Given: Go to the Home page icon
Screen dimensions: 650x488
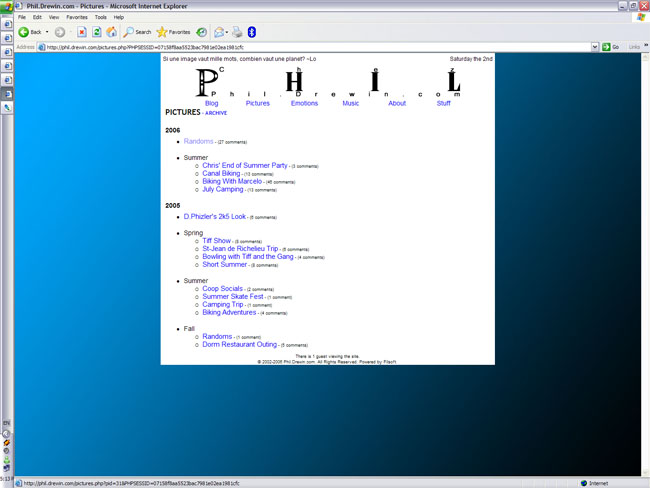Looking at the screenshot, I should [x=112, y=32].
